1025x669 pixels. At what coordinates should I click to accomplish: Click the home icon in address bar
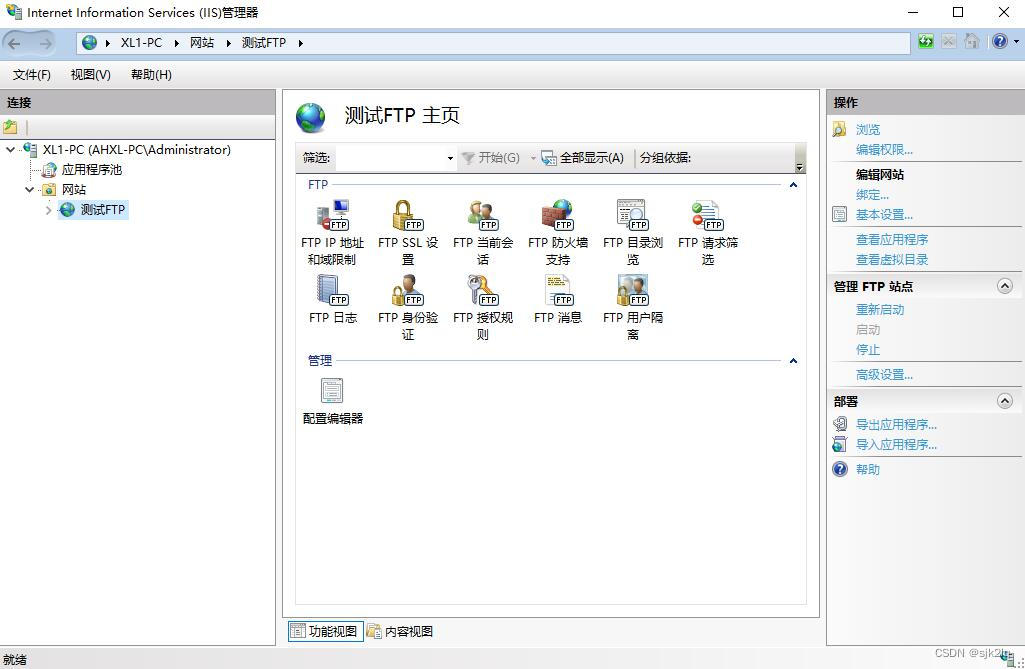coord(972,42)
